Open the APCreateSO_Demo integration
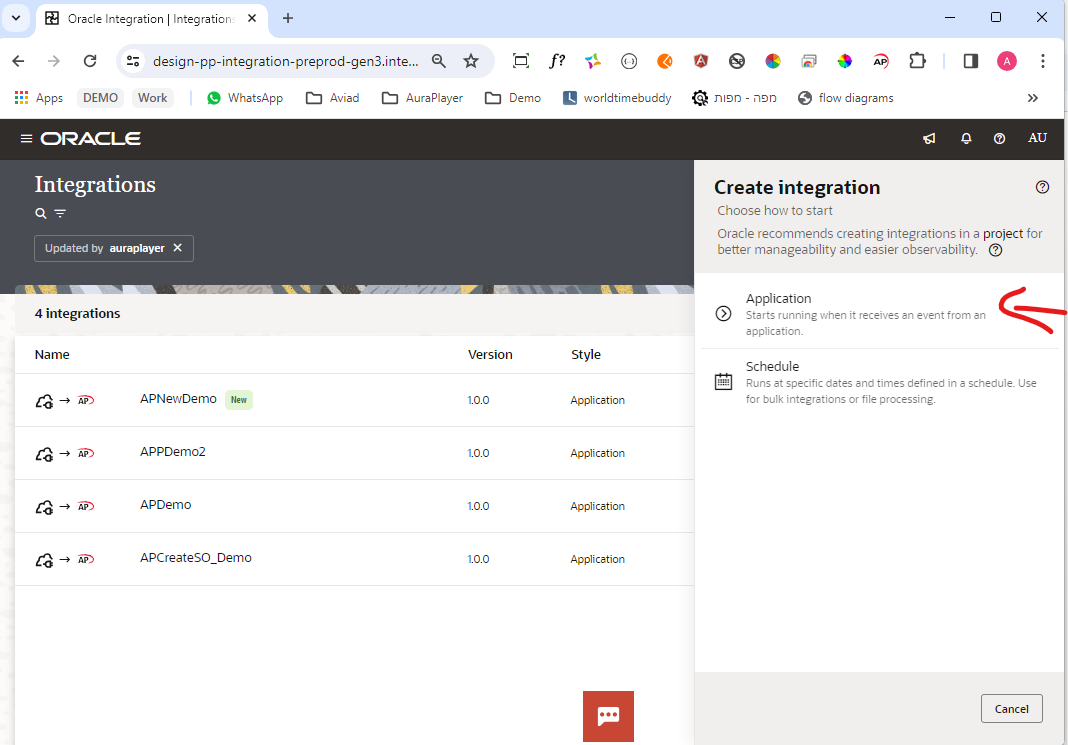The height and width of the screenshot is (745, 1068). tap(196, 558)
